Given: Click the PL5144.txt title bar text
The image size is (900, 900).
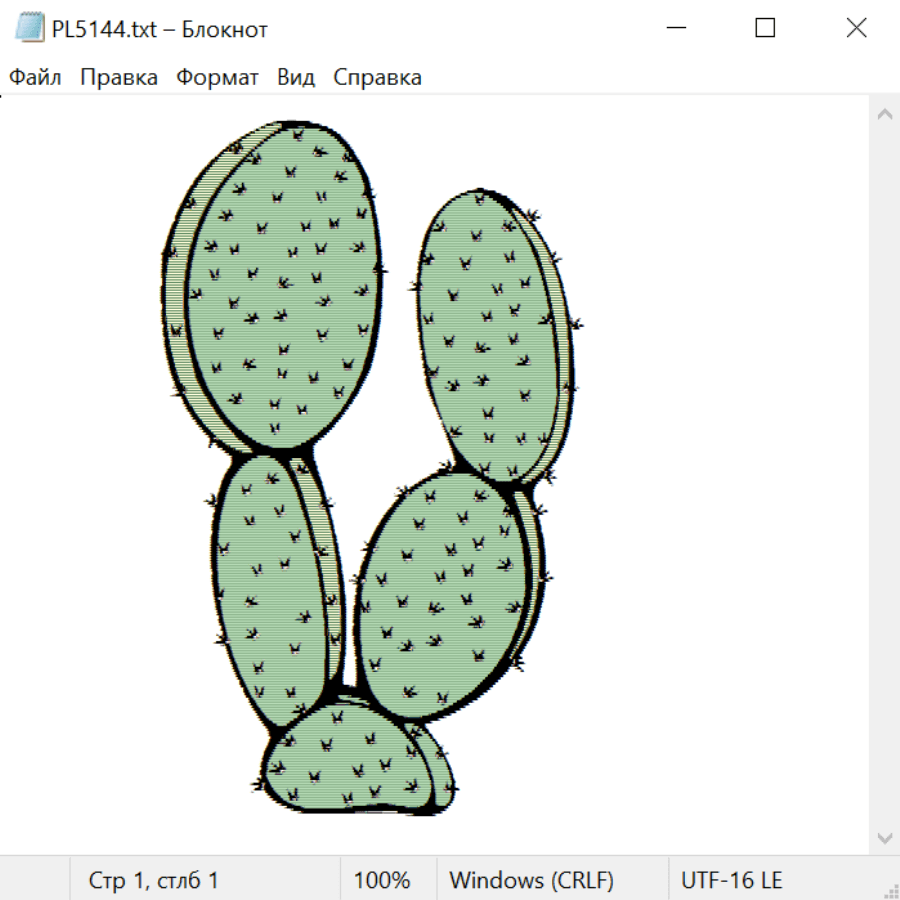Looking at the screenshot, I should (x=160, y=29).
